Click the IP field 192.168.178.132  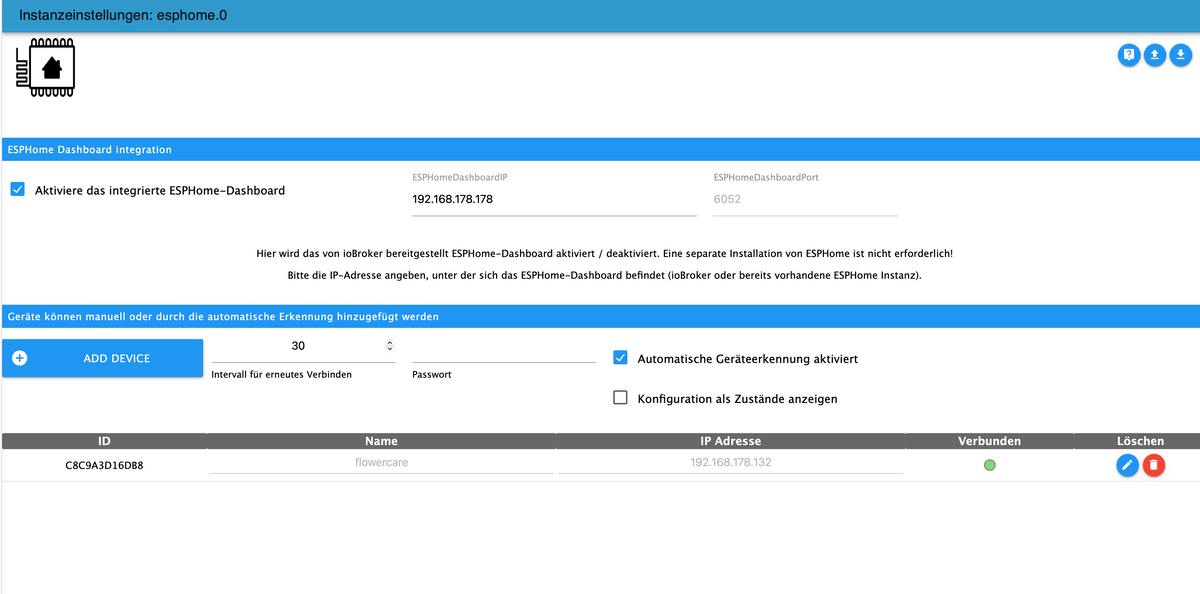click(x=731, y=463)
